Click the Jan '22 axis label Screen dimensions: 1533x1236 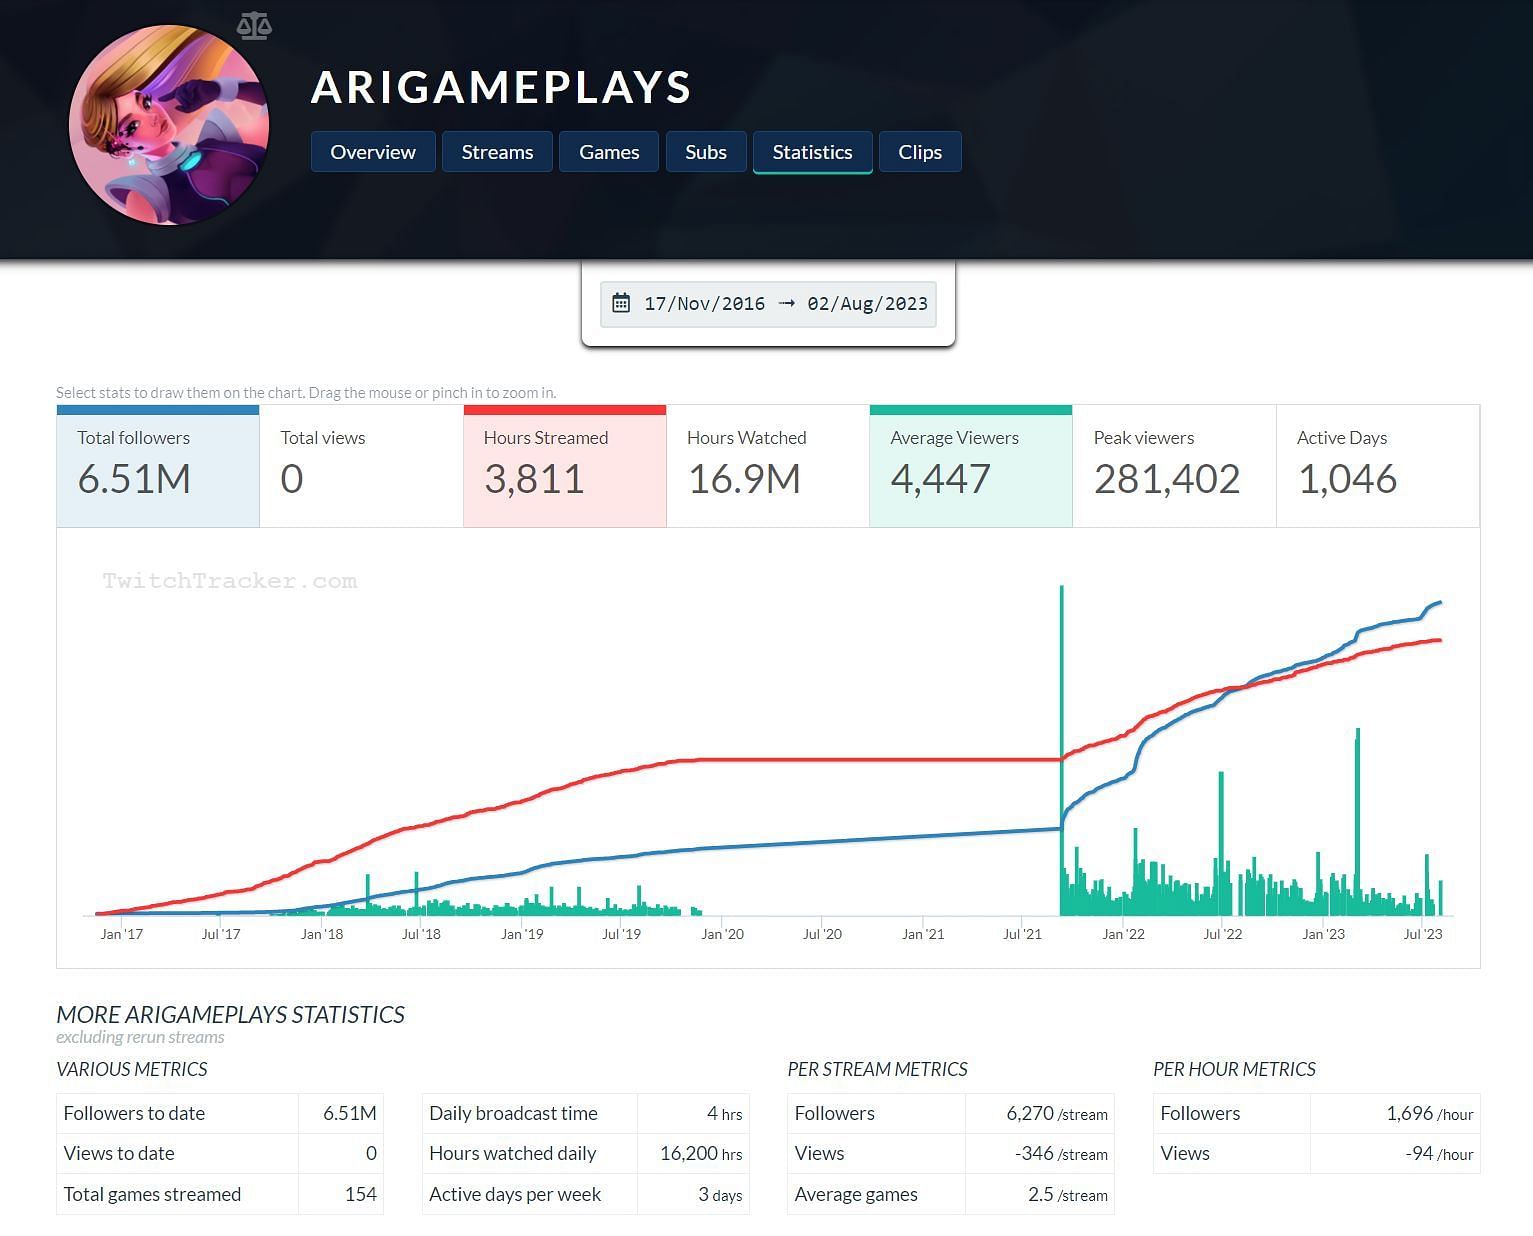tap(1123, 934)
